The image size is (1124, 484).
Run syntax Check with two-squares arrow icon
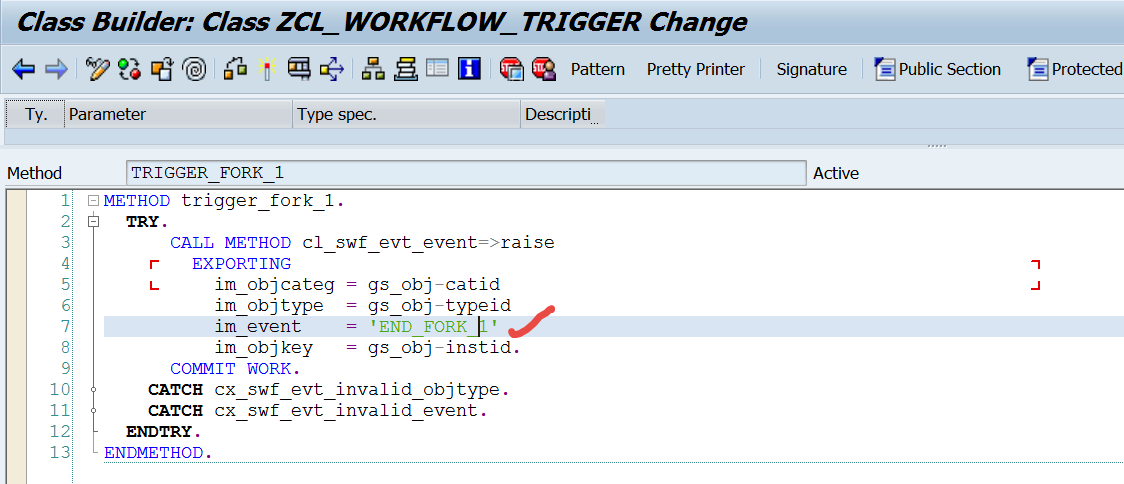click(x=235, y=69)
